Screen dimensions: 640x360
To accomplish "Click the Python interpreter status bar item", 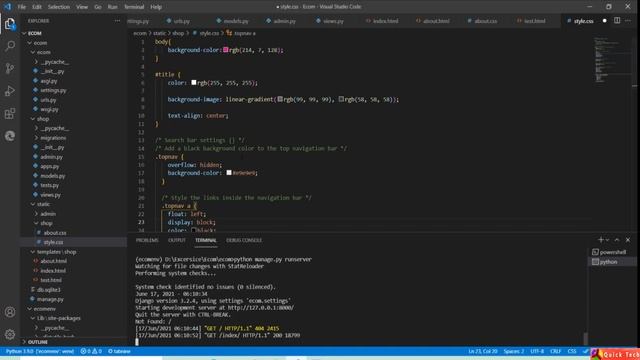I will tap(40, 351).
